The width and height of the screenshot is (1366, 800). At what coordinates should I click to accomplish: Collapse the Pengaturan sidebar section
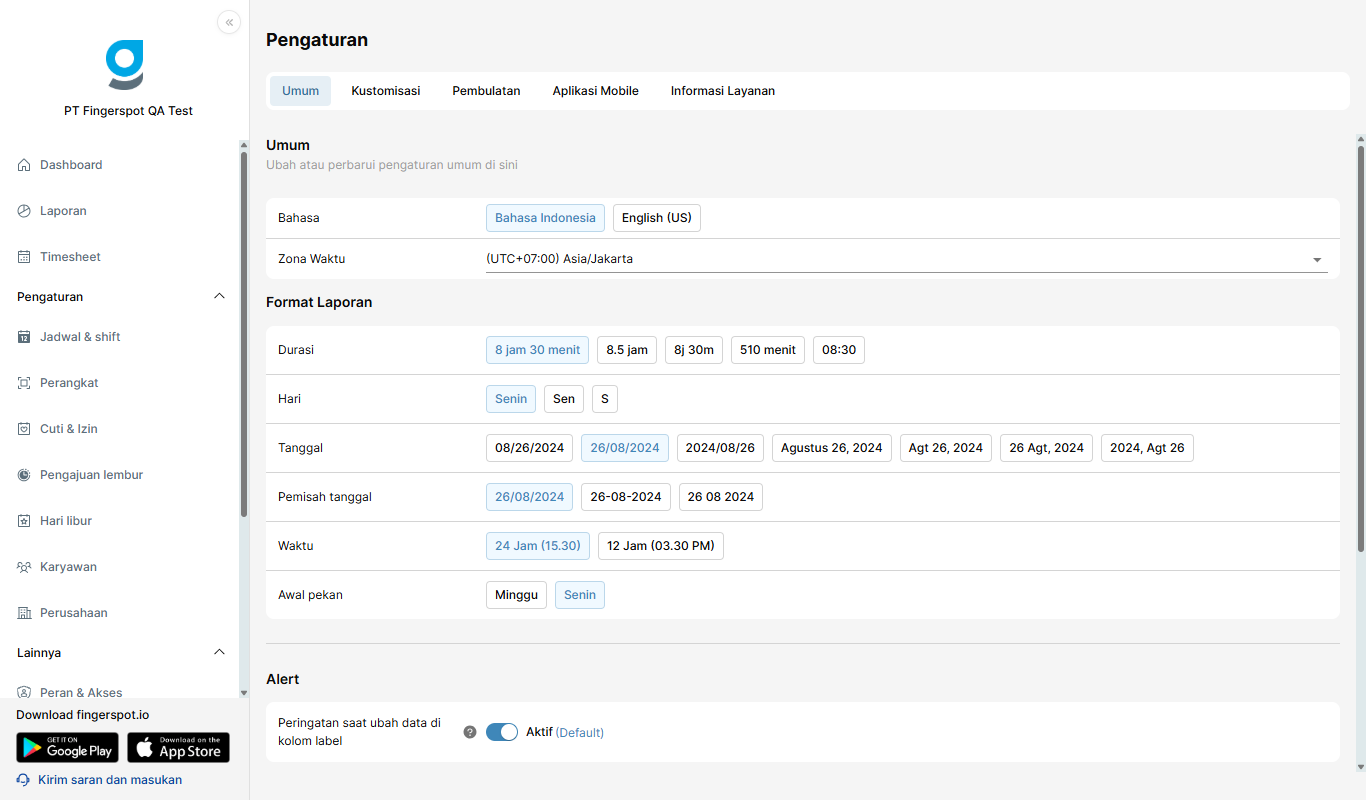pos(220,297)
